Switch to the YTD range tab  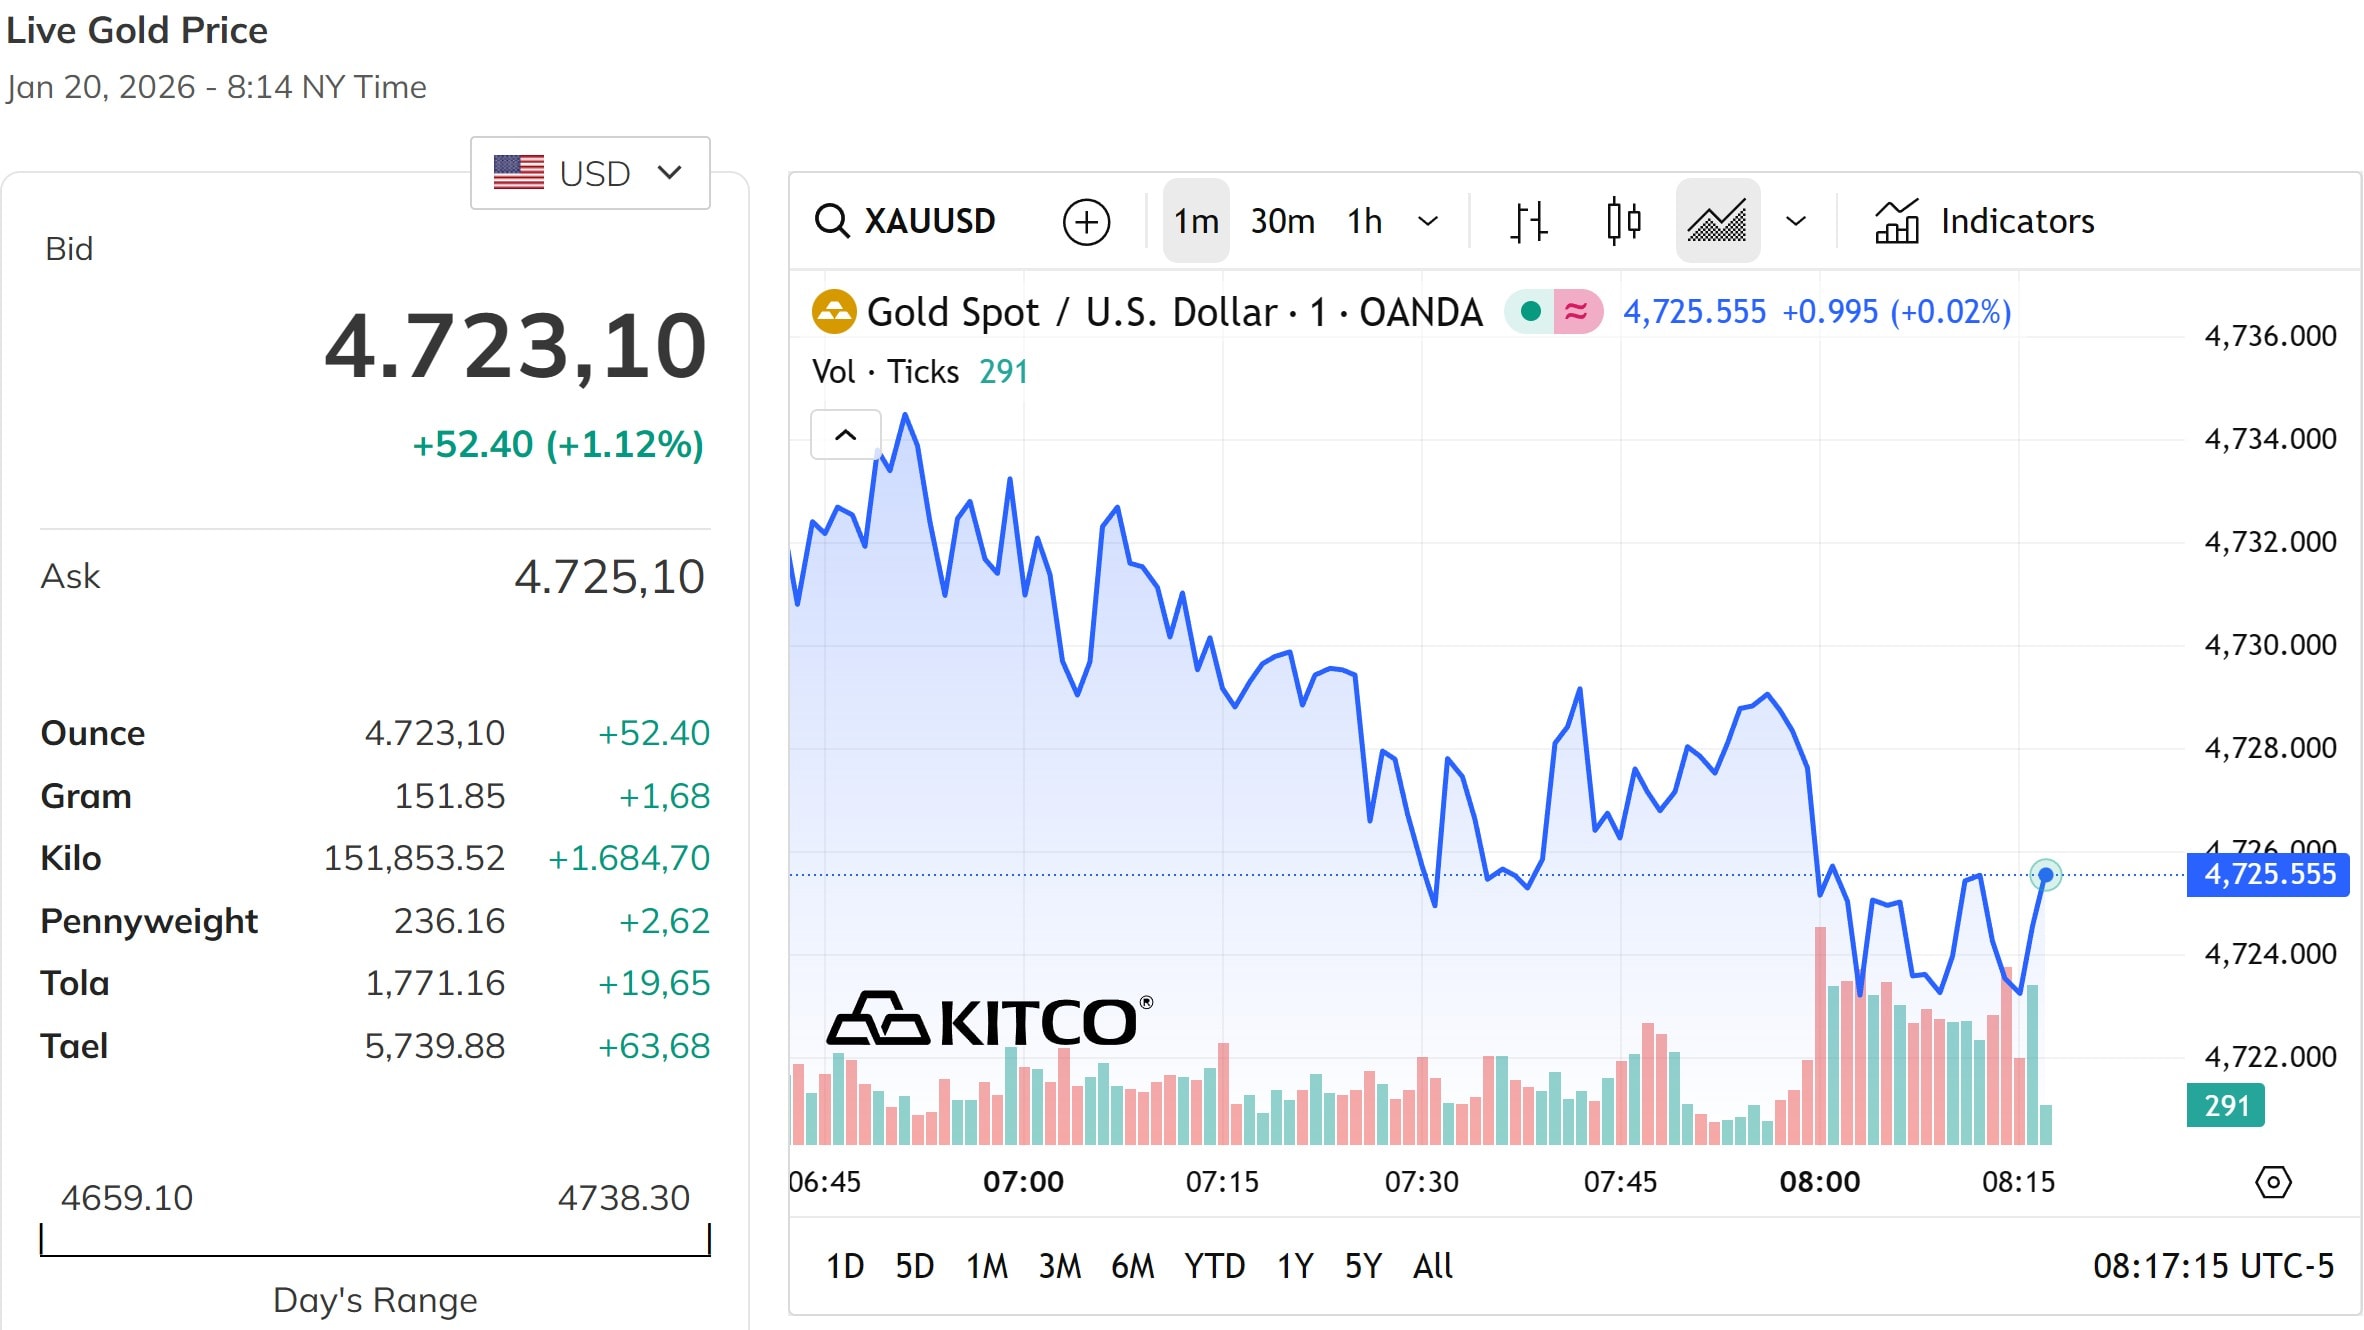coord(1214,1265)
